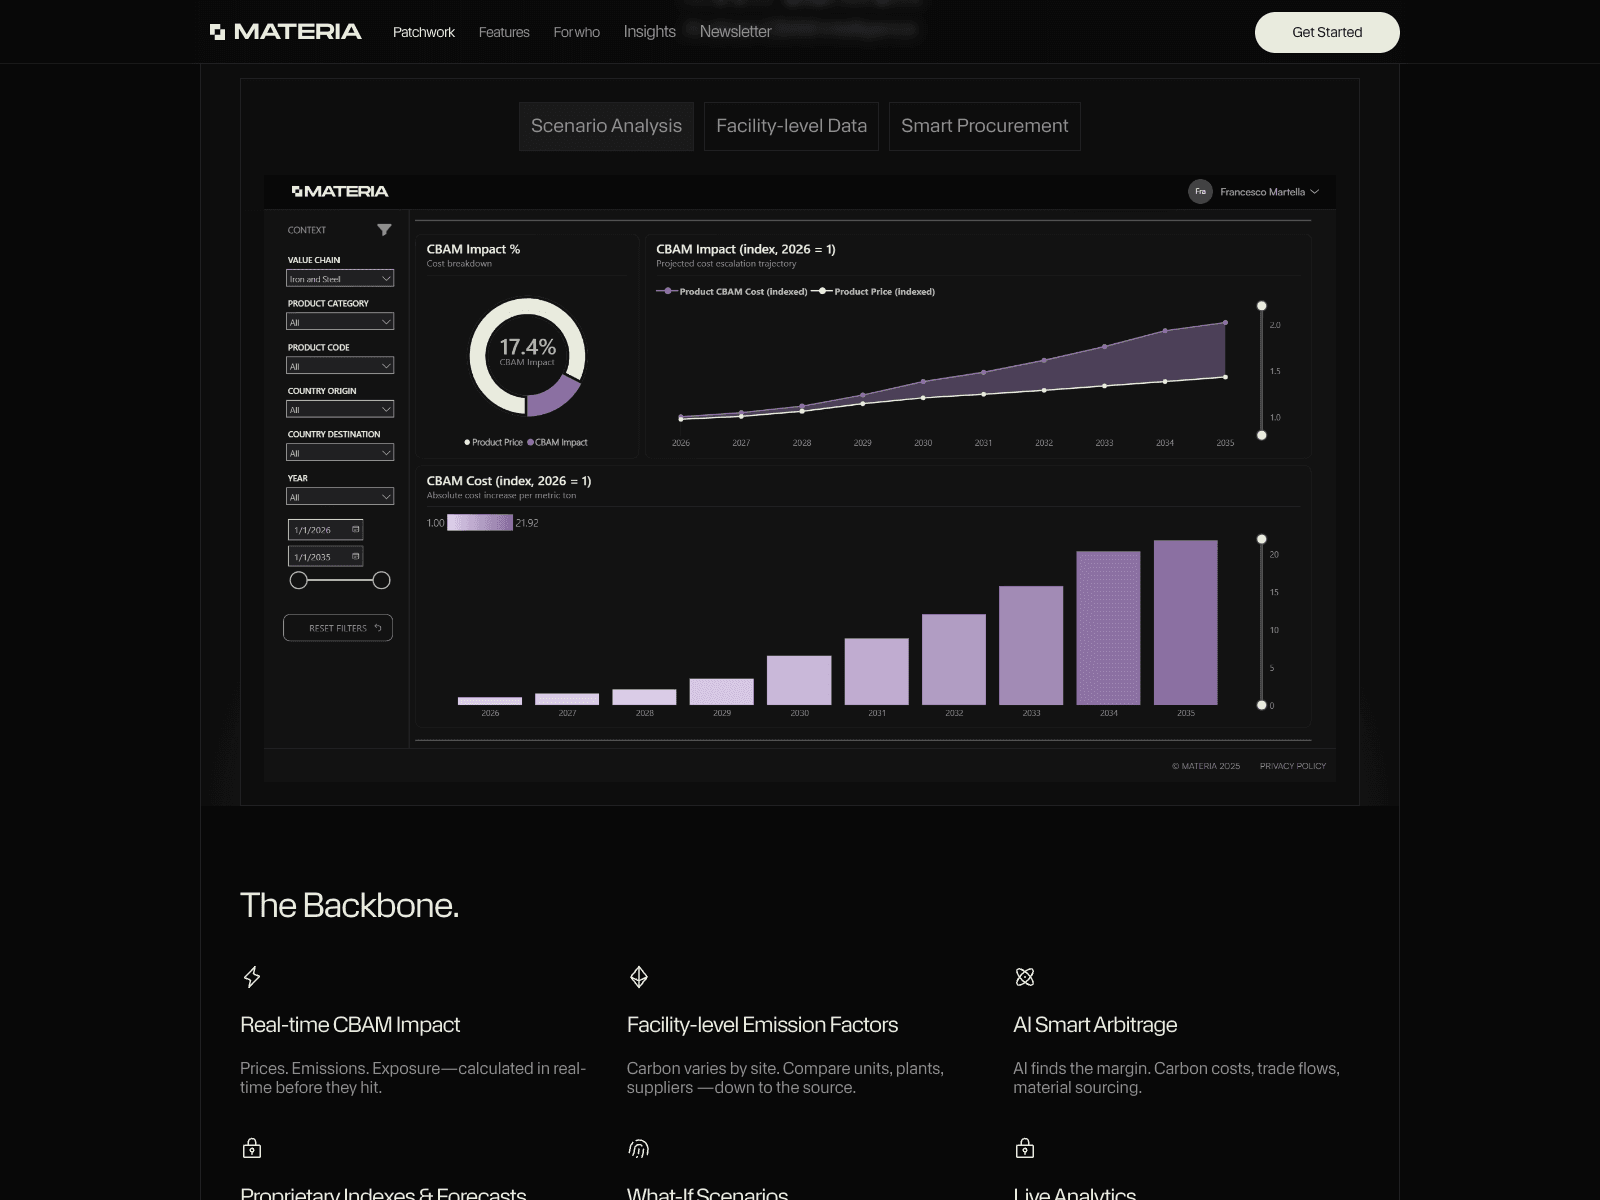Click the top handle of the bar chart vertical slider
Viewport: 1600px width, 1200px height.
(x=1262, y=539)
